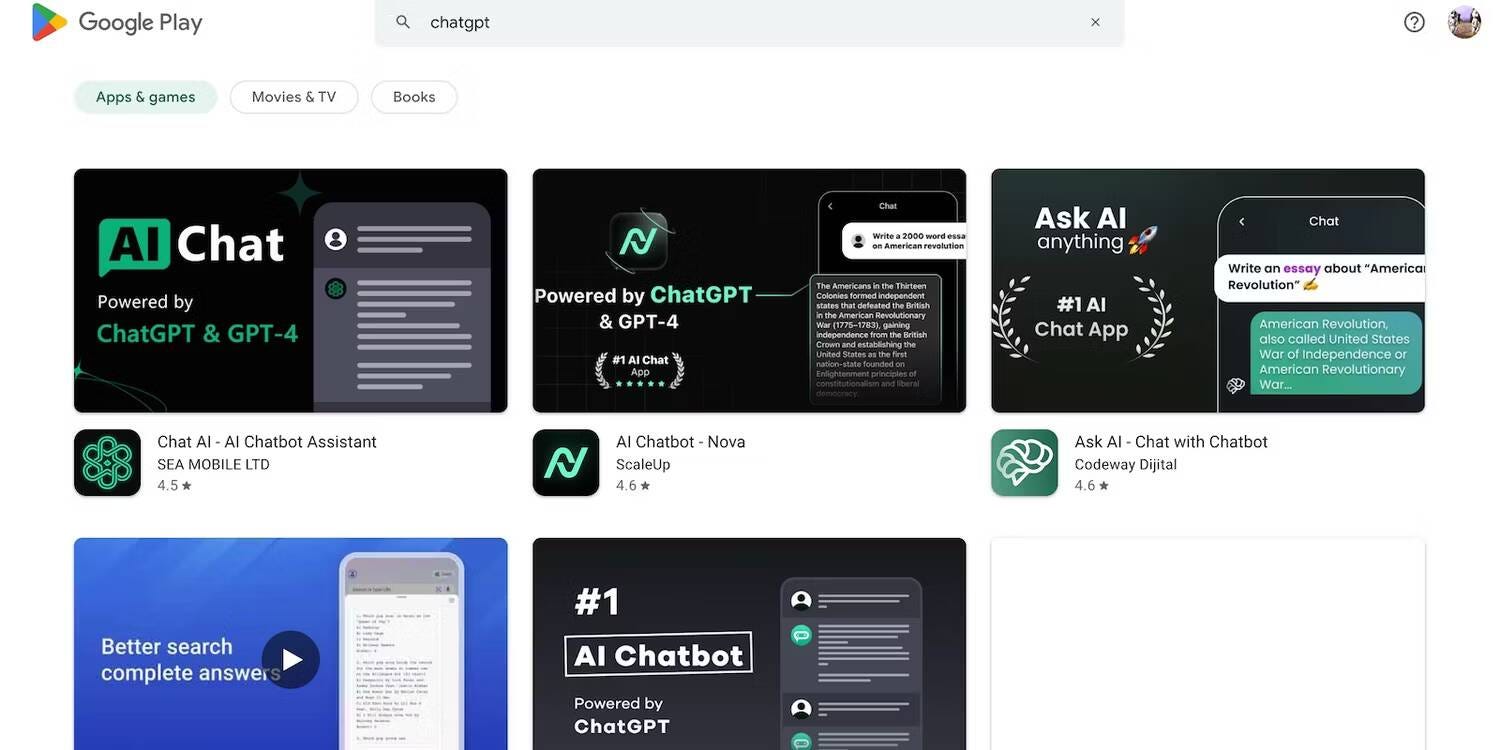Click the Ask AI brain app icon
1500x750 pixels.
pos(1024,463)
